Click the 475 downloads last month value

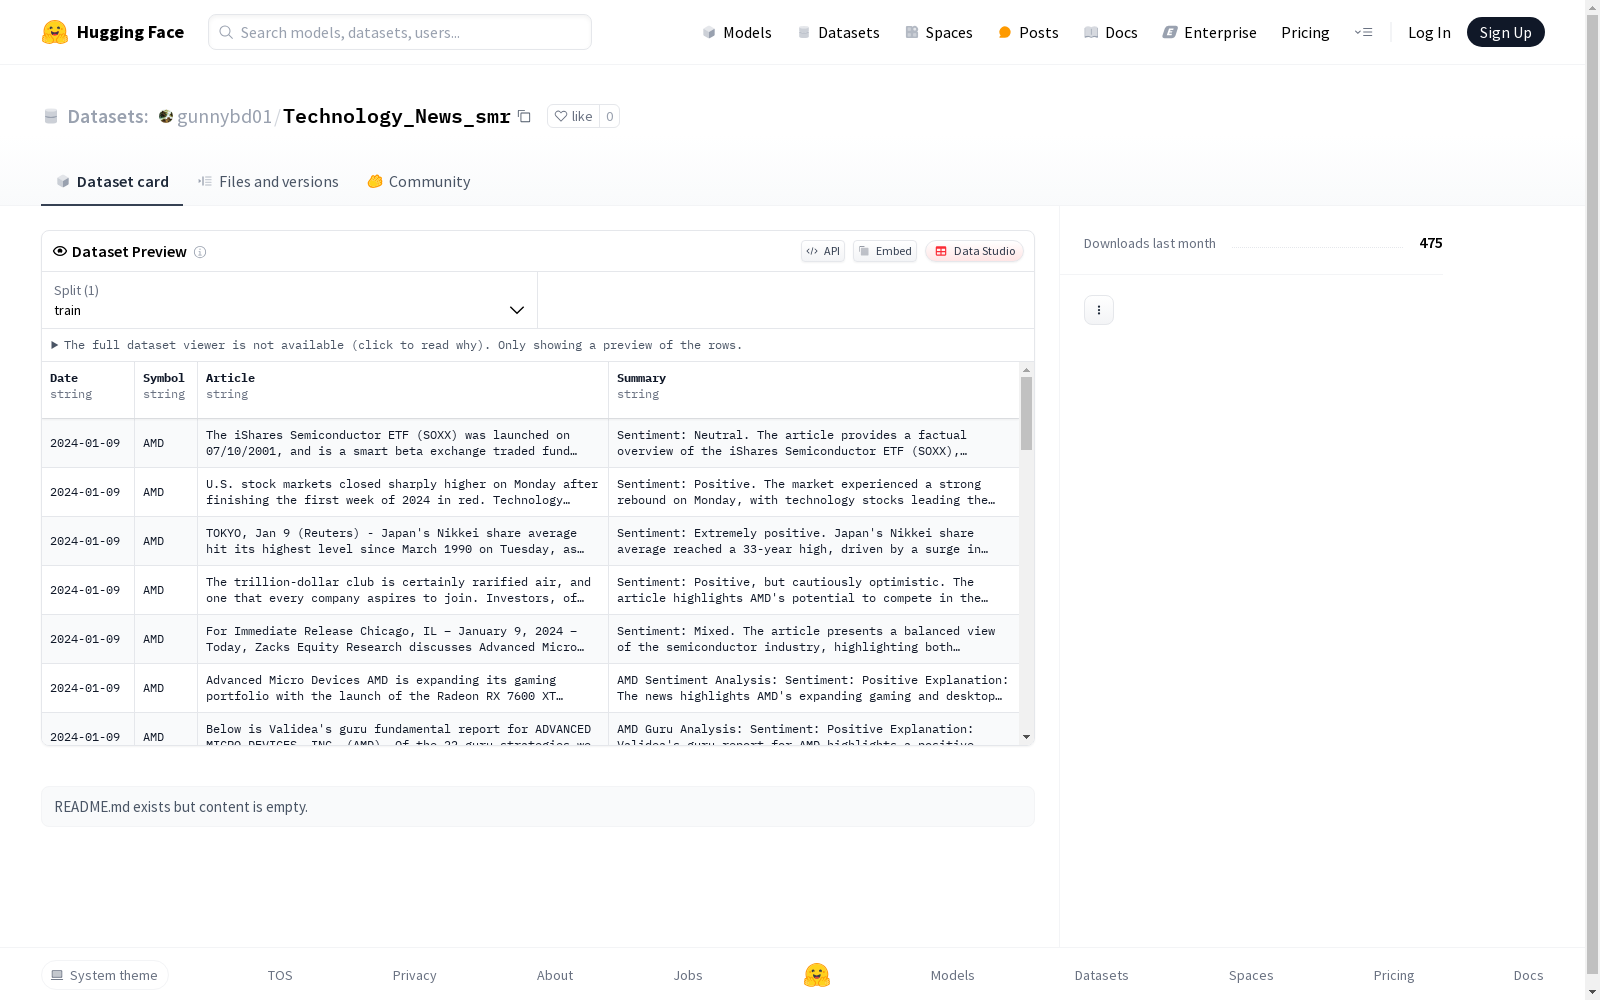click(1431, 243)
